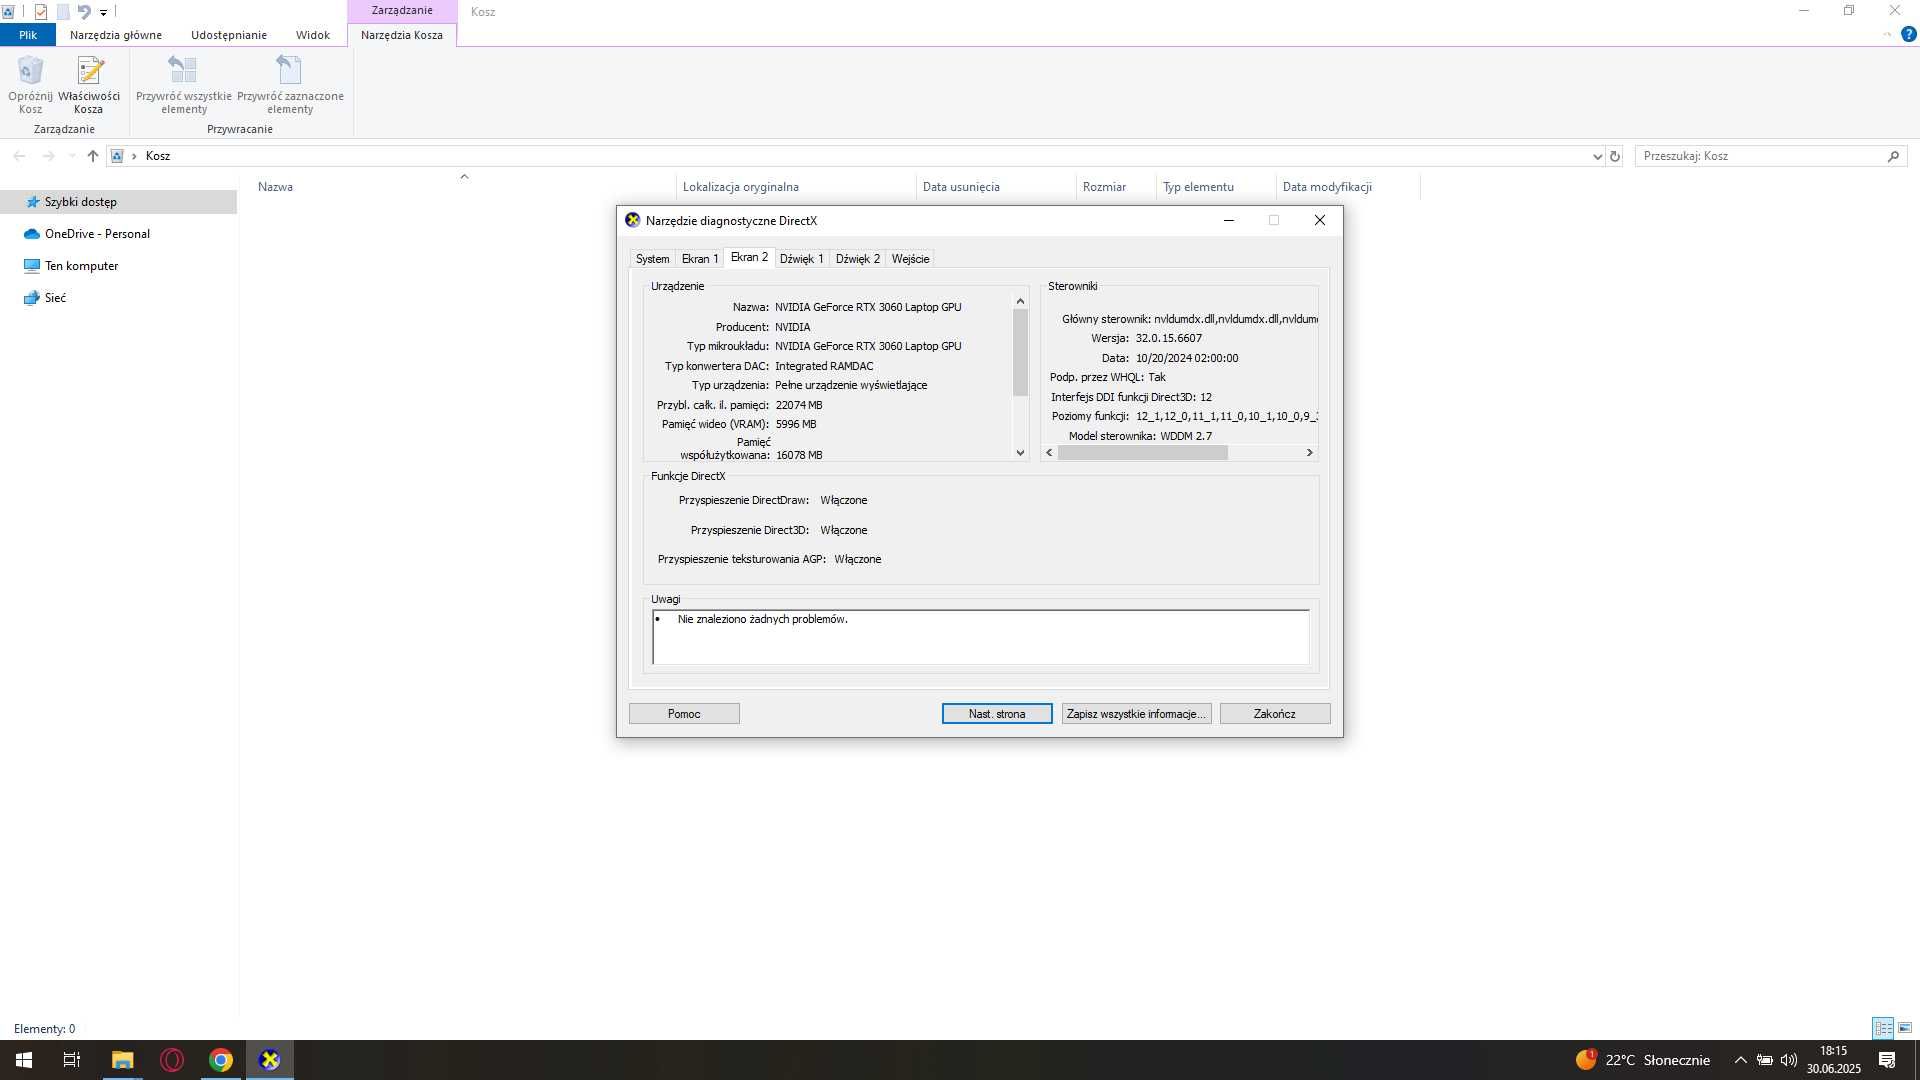The height and width of the screenshot is (1080, 1920).
Task: Open Task View on taskbar
Action: coord(71,1060)
